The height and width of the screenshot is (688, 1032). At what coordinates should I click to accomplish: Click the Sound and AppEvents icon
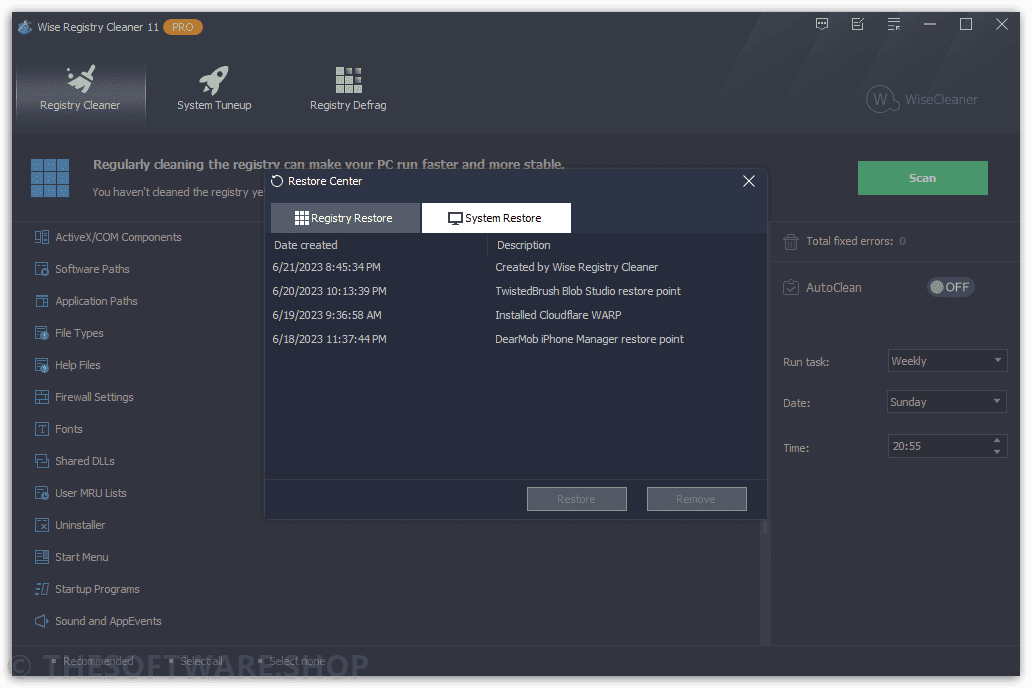(41, 621)
